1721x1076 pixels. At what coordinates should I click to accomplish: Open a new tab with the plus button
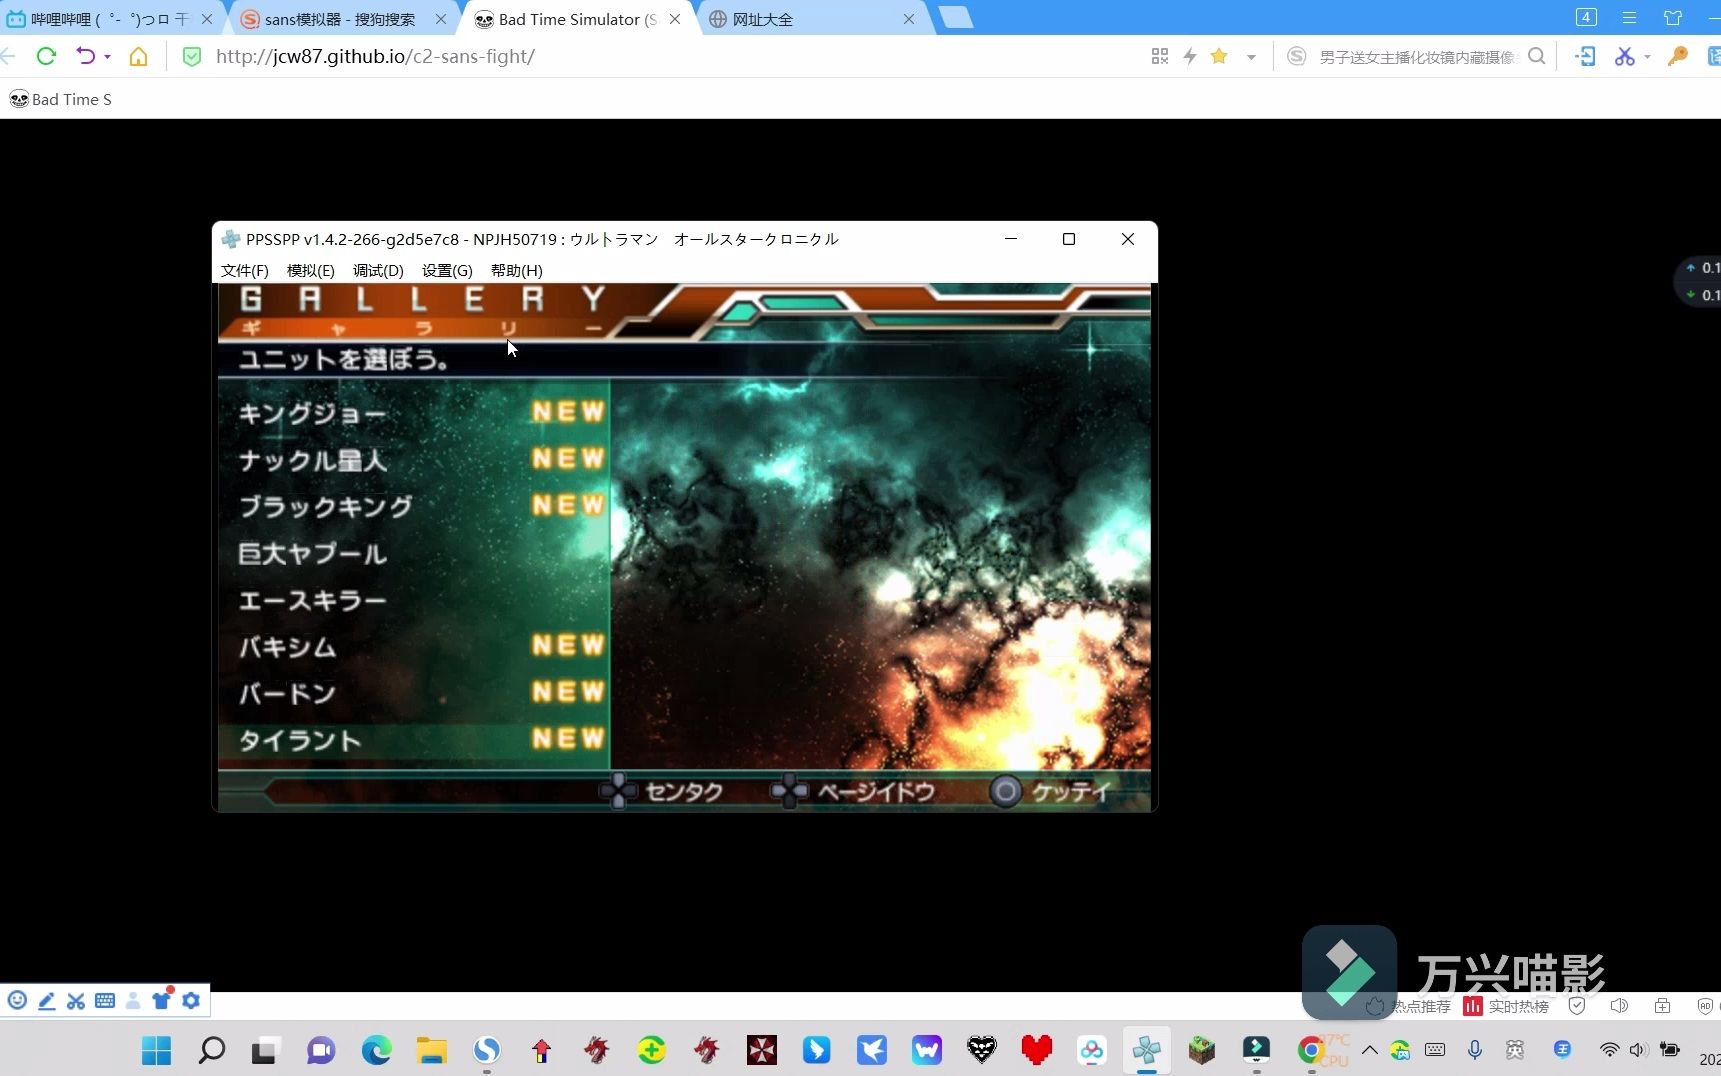[956, 17]
